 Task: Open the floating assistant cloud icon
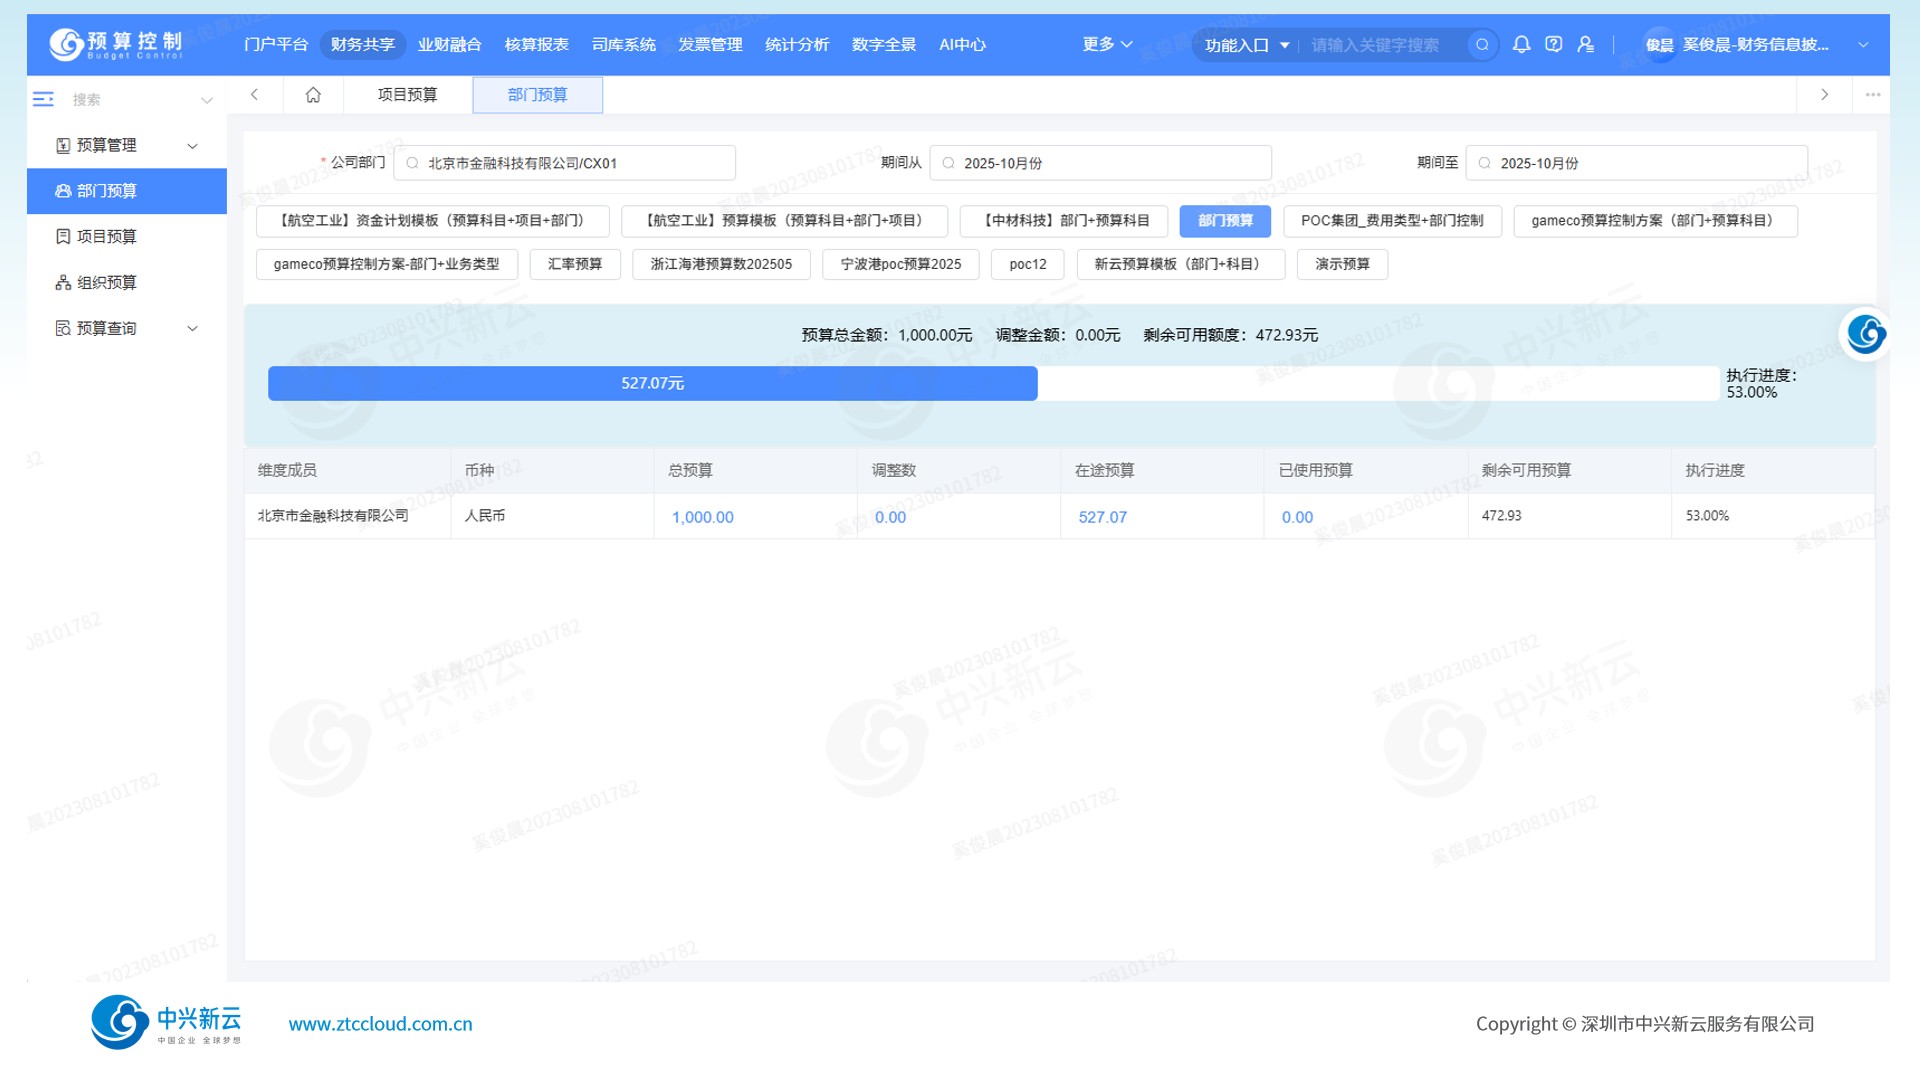click(1866, 334)
